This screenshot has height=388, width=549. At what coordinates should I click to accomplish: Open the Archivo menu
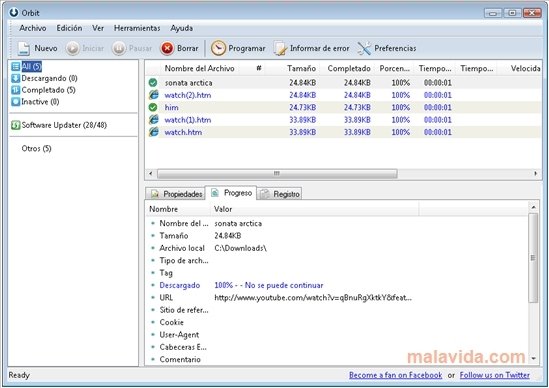click(33, 28)
